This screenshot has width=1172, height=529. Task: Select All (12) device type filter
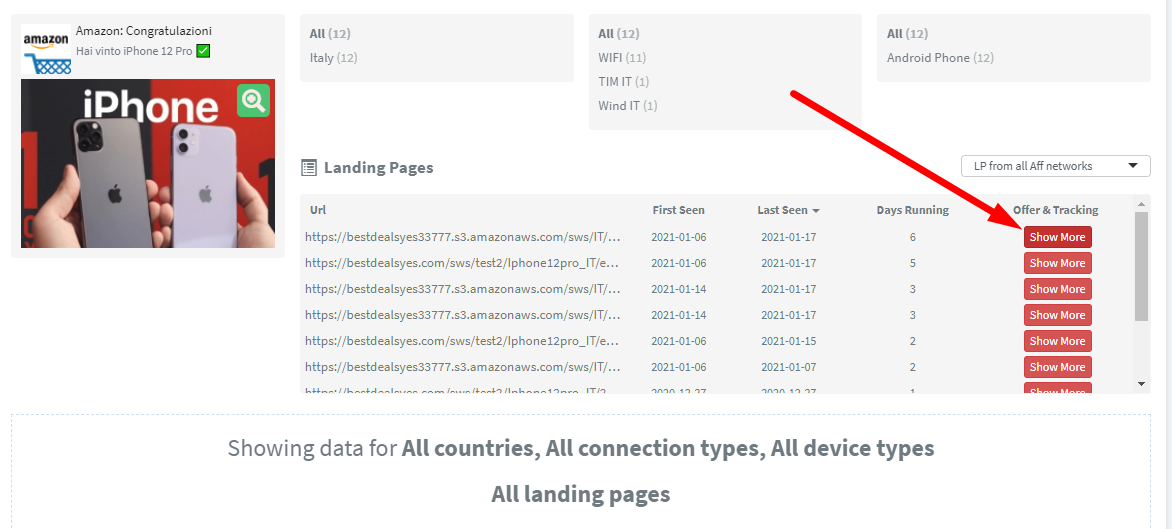click(907, 34)
